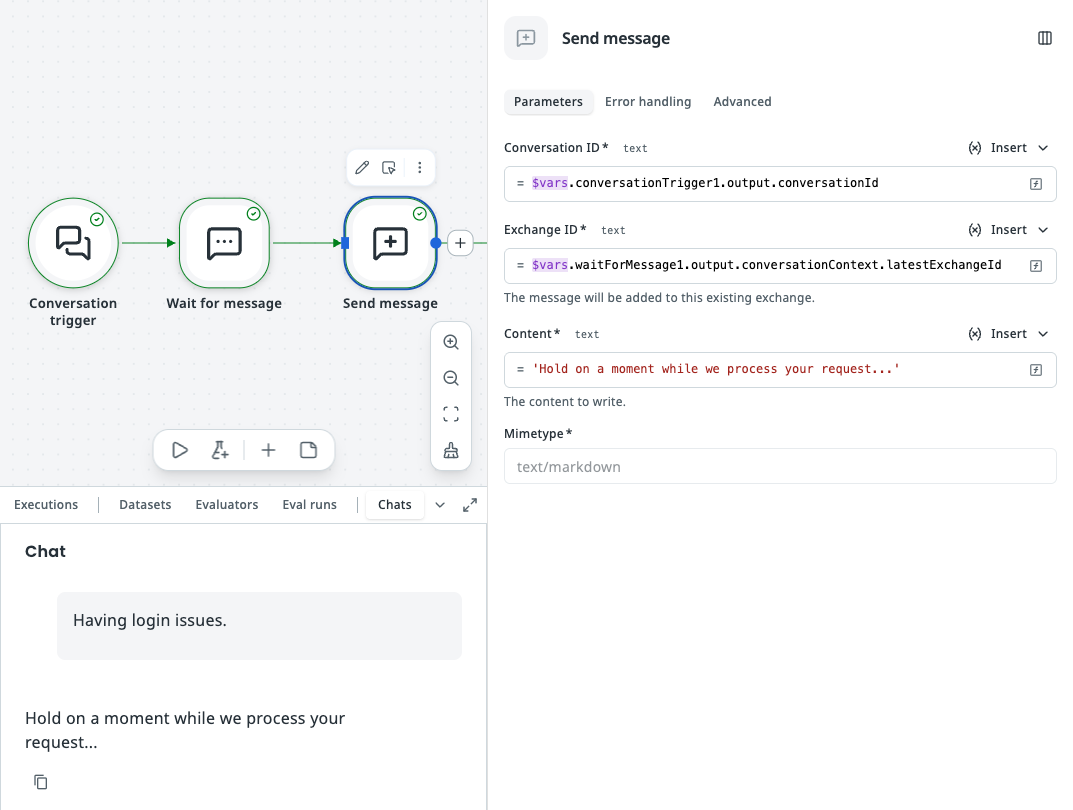
Task: Click the Mimetype text/markdown field
Action: [780, 467]
